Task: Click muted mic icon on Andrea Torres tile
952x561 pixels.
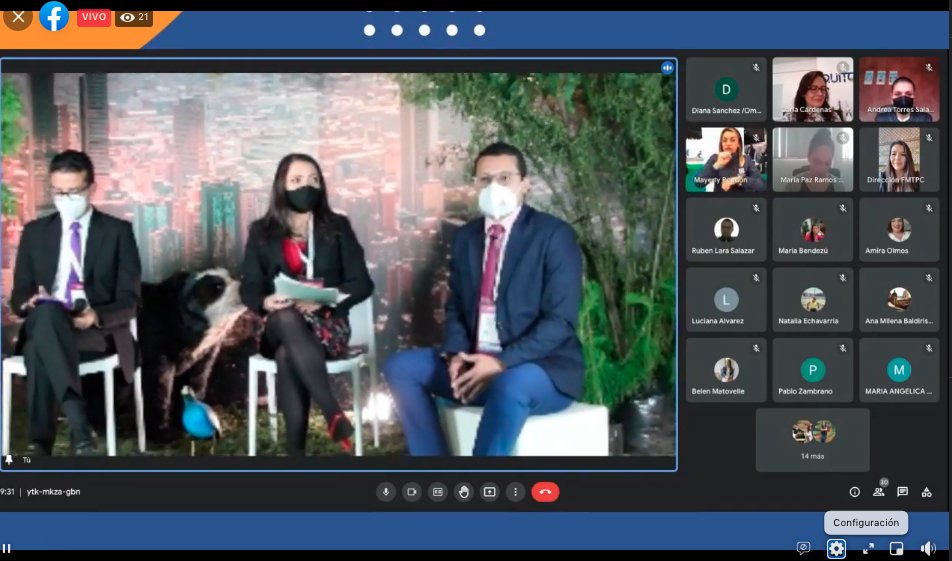Action: pos(929,67)
